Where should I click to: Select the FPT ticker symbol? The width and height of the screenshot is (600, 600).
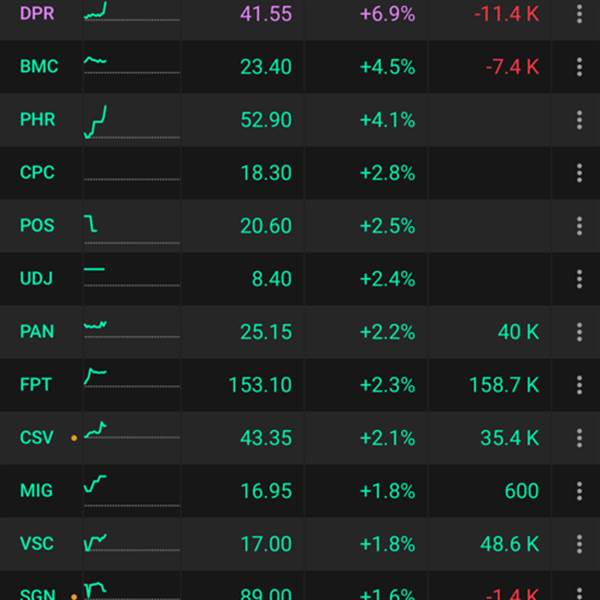(x=36, y=385)
